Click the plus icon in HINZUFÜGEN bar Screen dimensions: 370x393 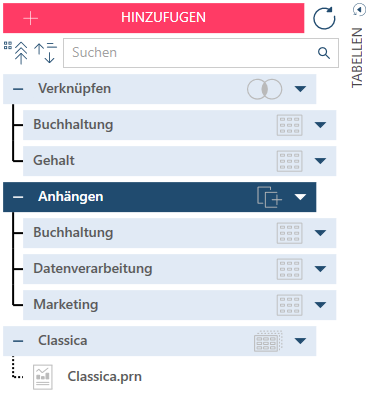click(31, 18)
